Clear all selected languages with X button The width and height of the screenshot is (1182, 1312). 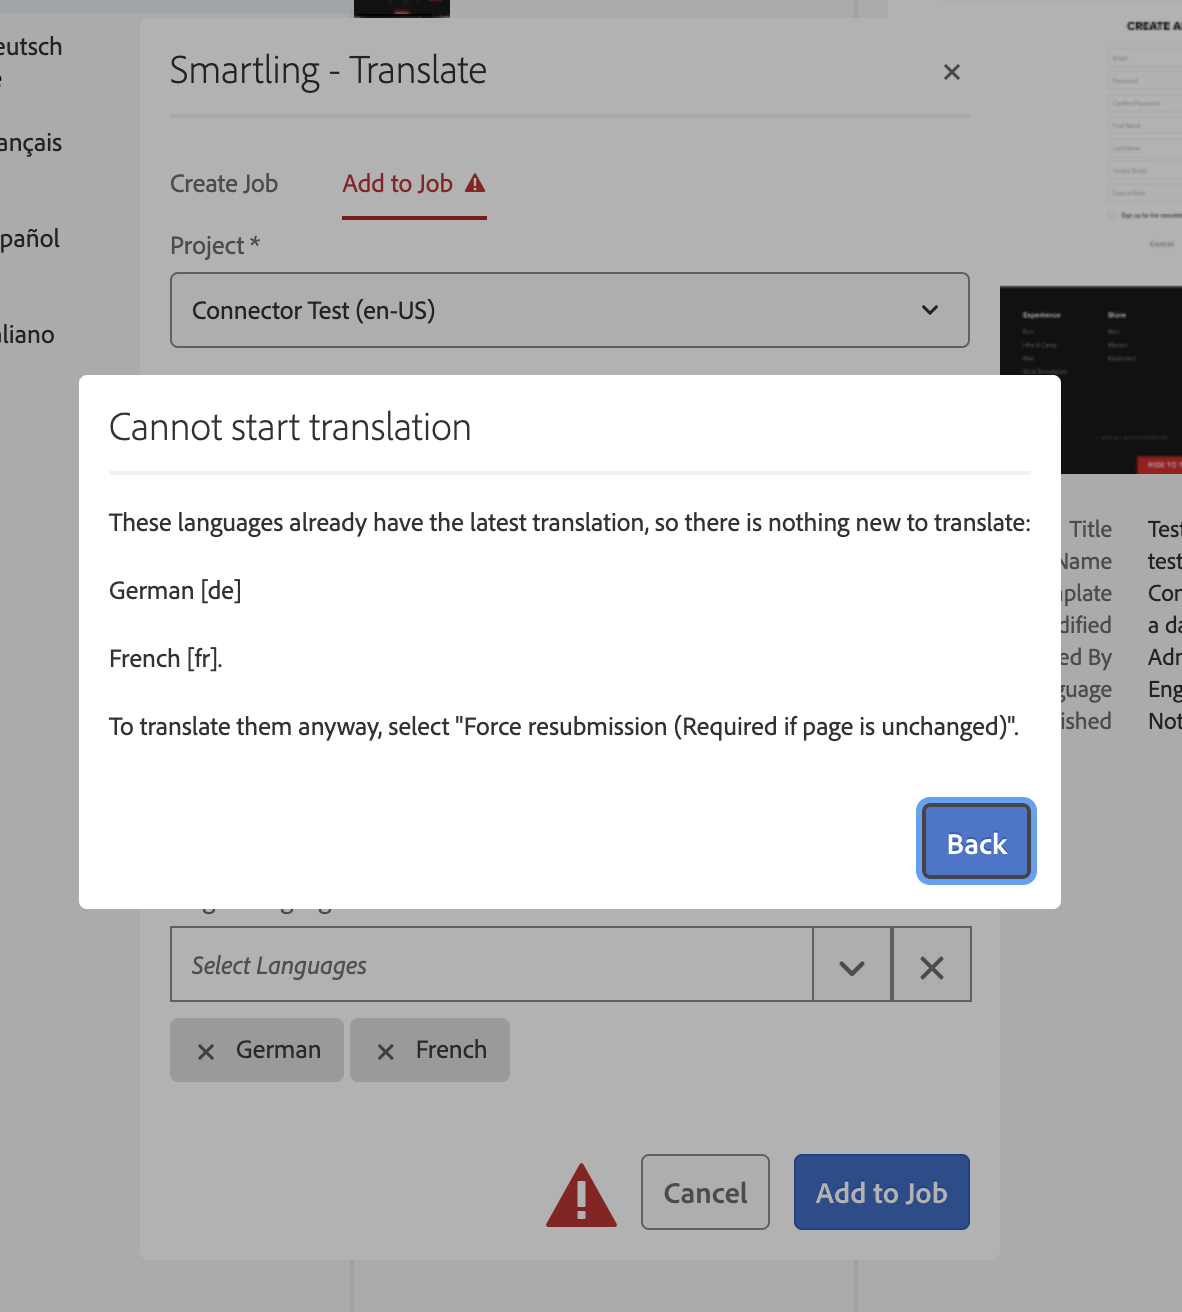(x=931, y=966)
